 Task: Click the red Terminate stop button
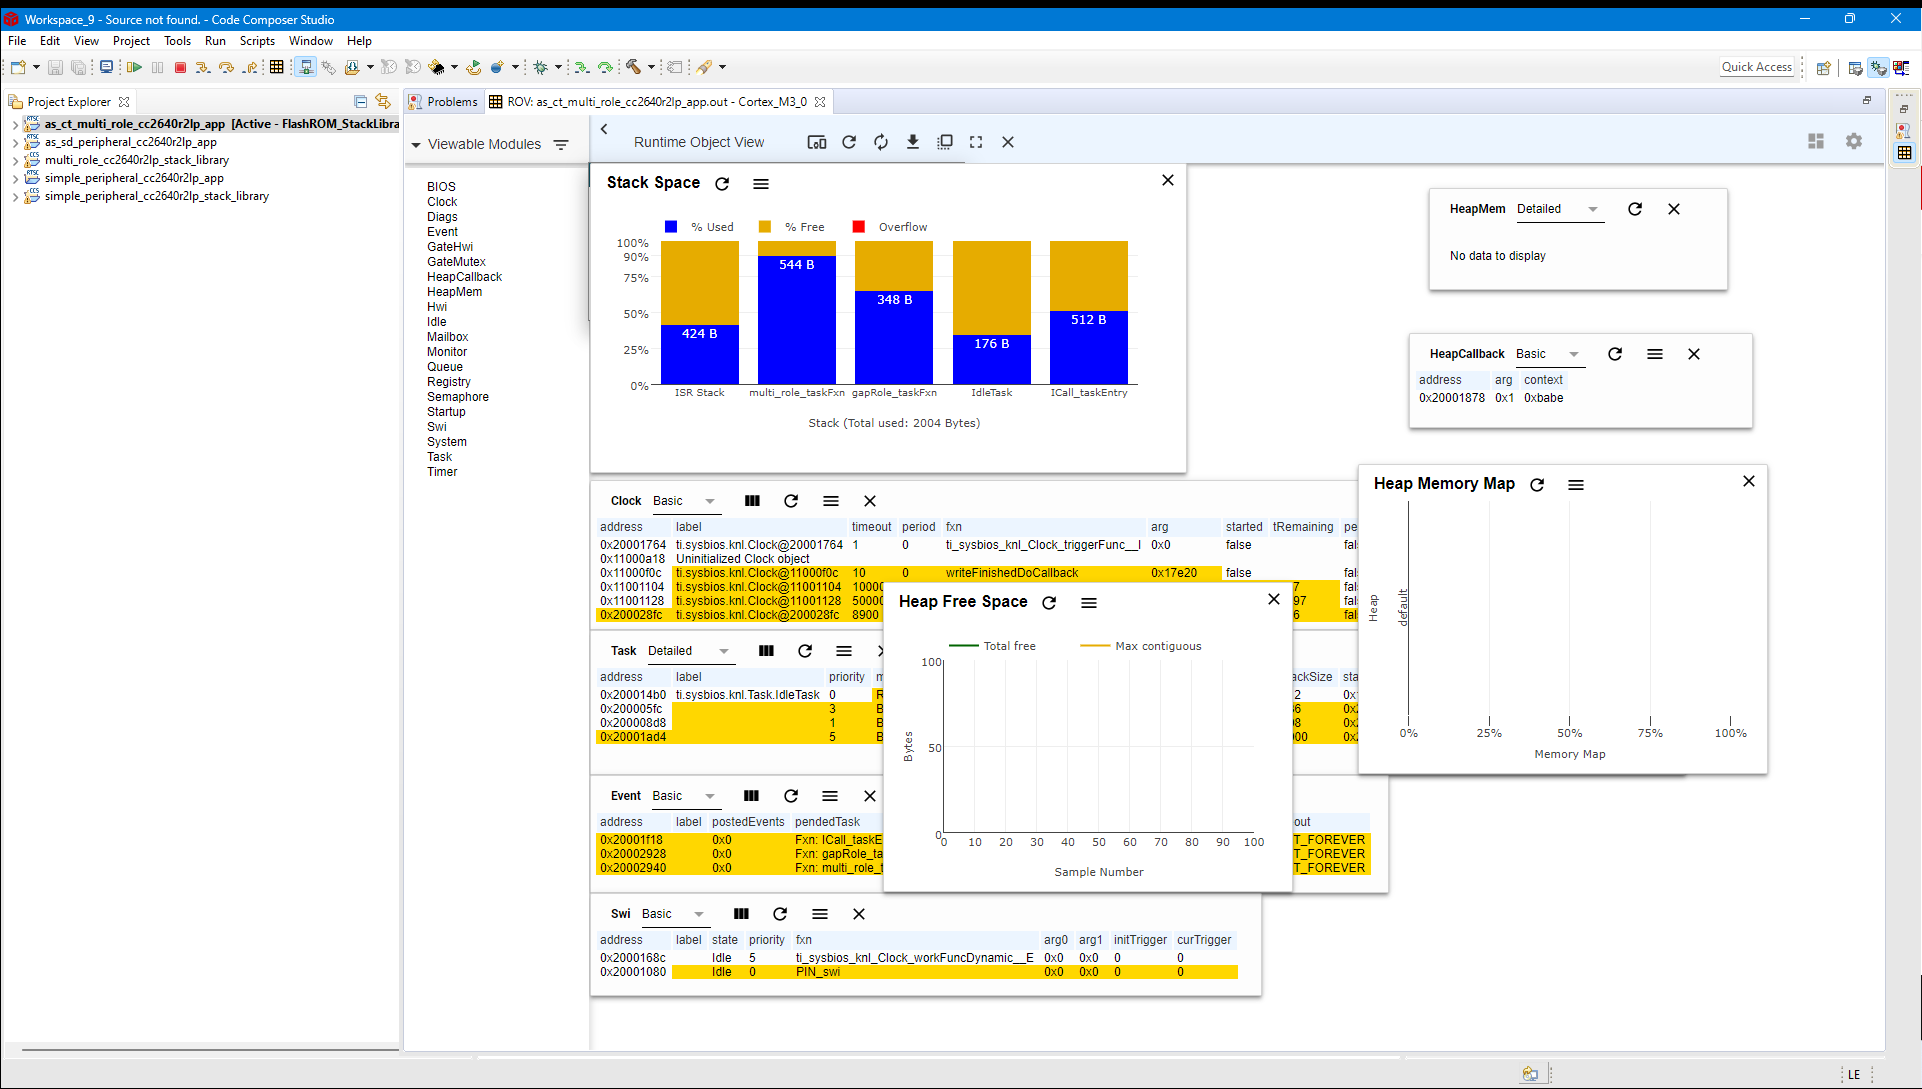pyautogui.click(x=180, y=67)
